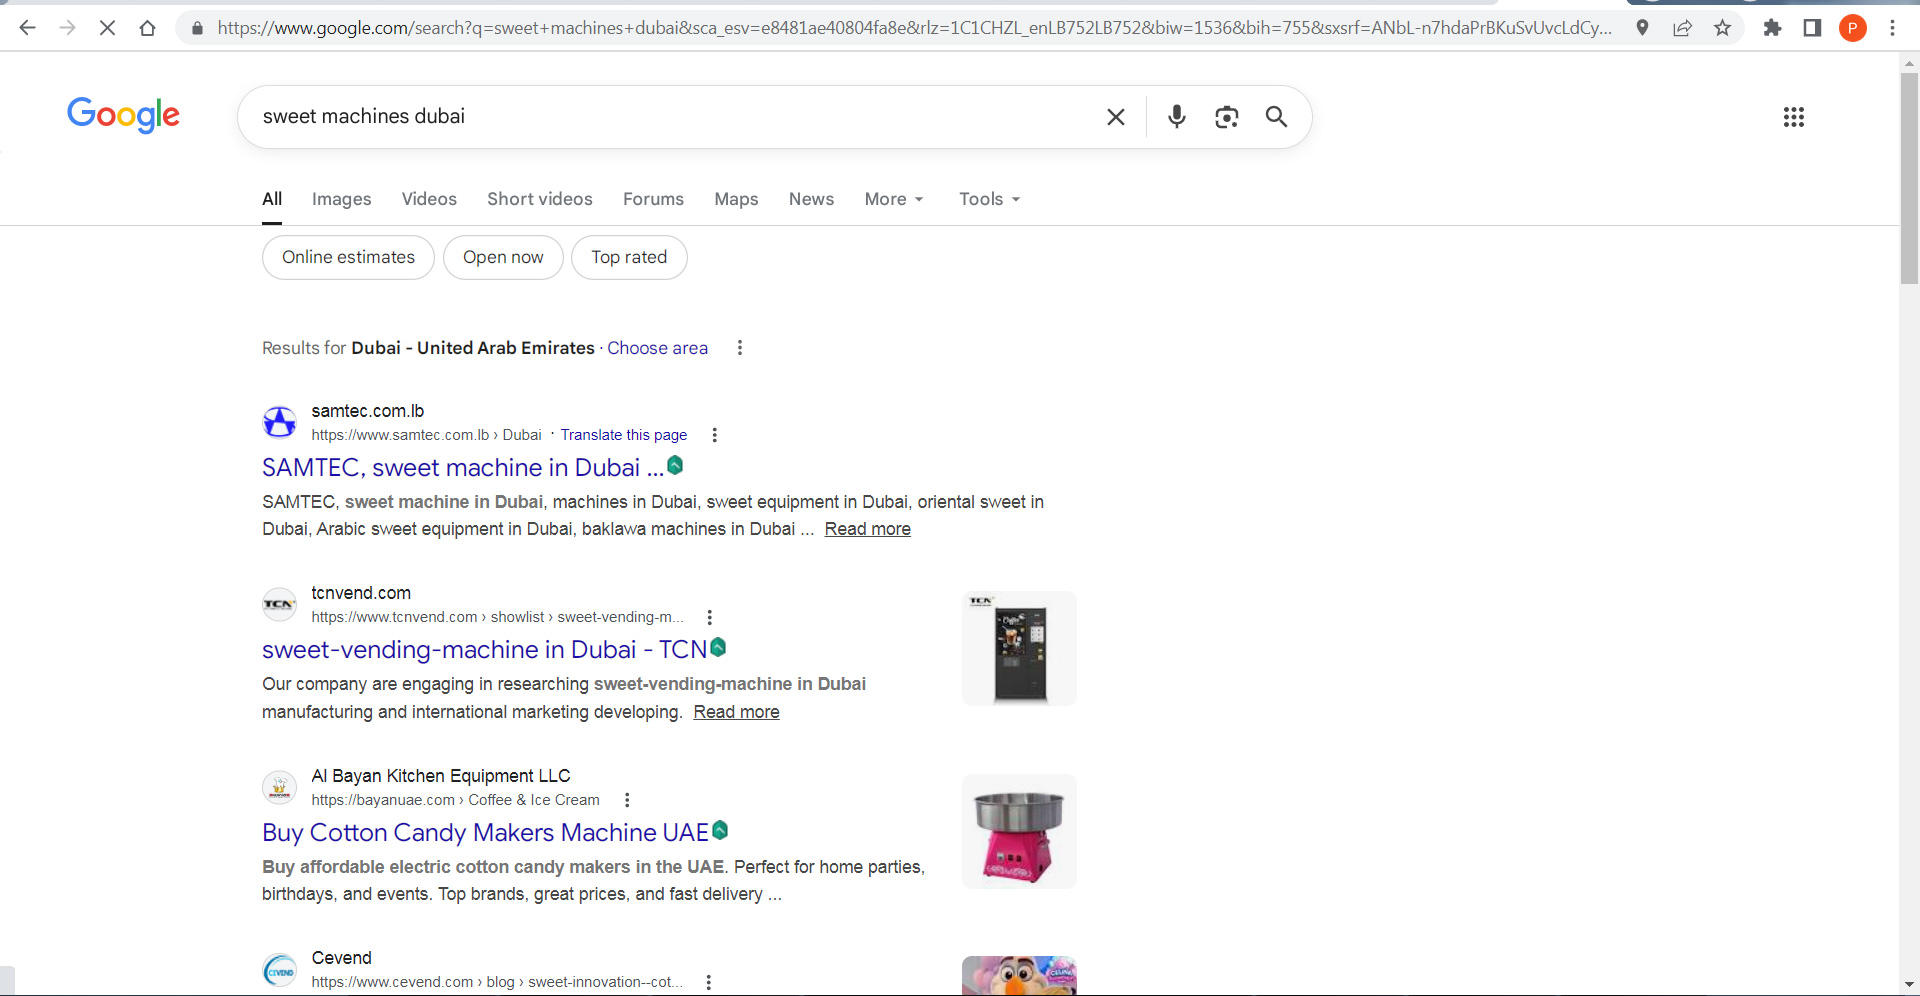Open more options for Al Bayan result
Screen dimensions: 1920x996
tap(627, 800)
